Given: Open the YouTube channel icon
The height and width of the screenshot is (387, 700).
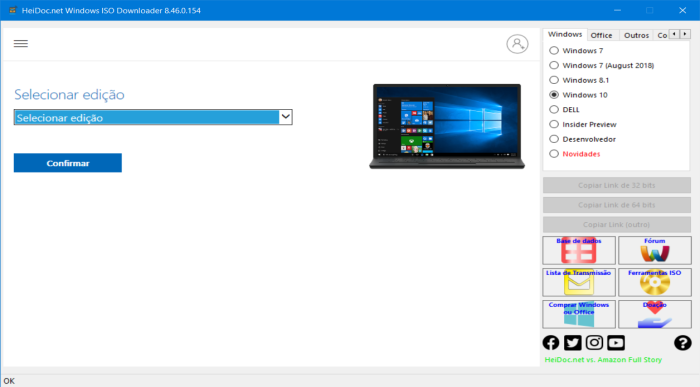Looking at the screenshot, I should 616,343.
